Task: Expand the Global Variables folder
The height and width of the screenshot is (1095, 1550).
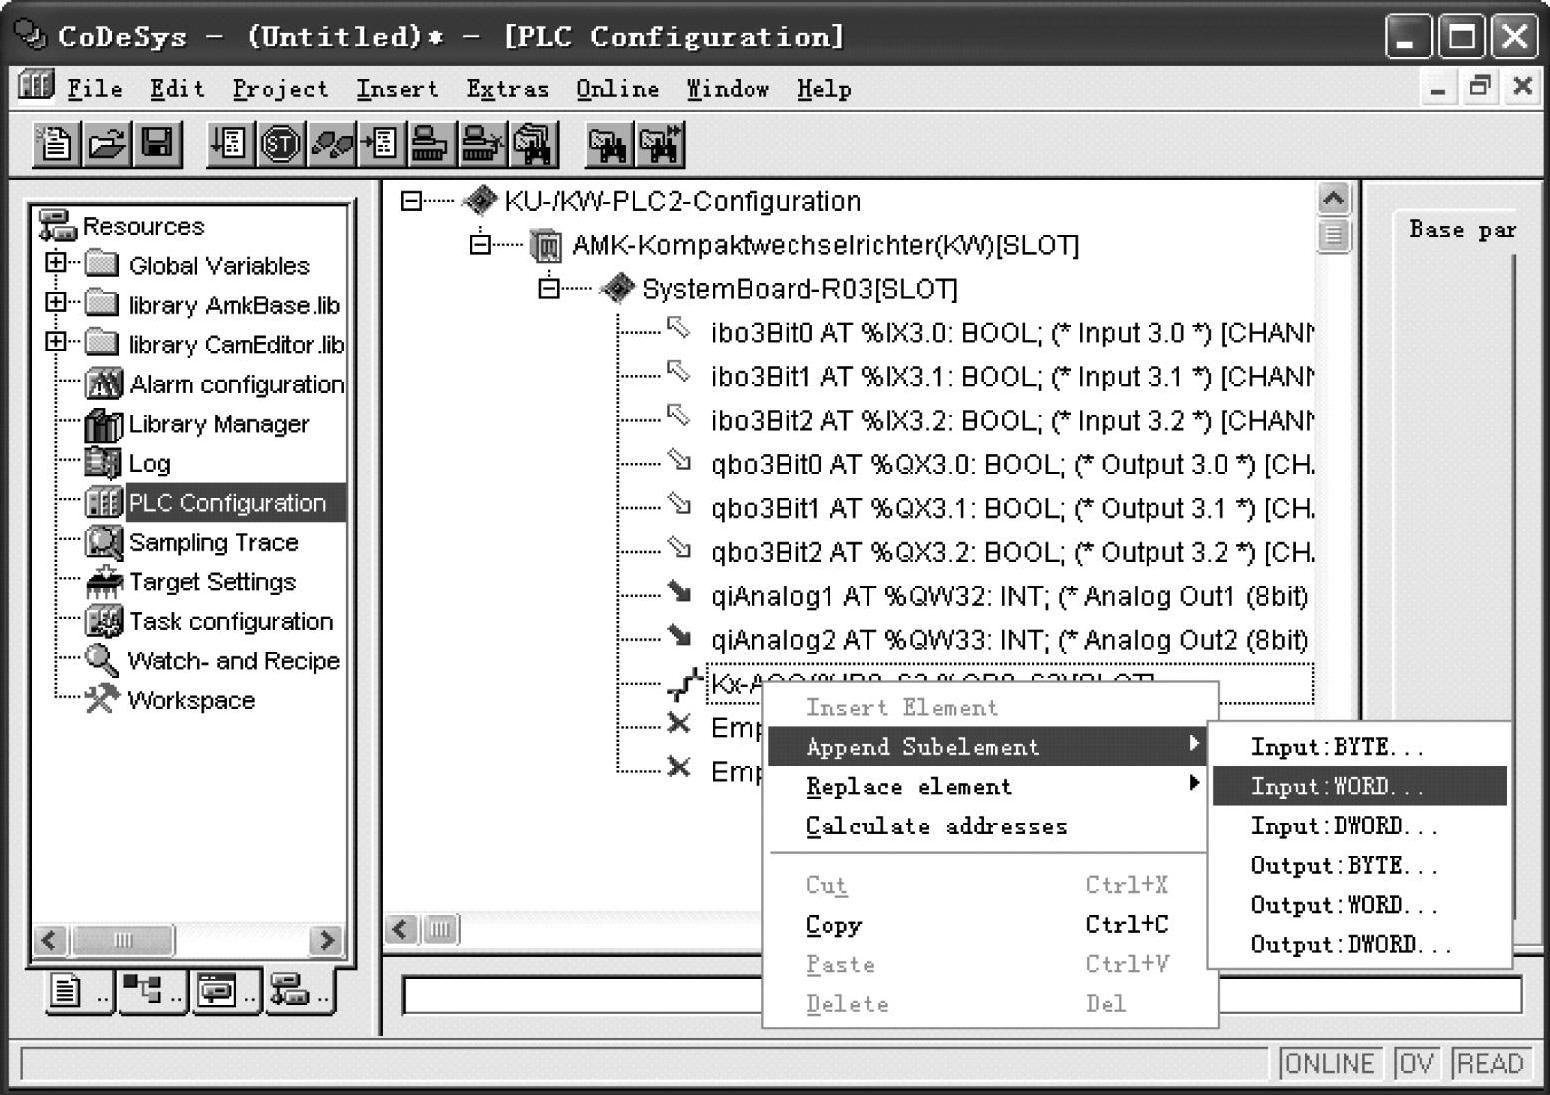Action: click(56, 263)
